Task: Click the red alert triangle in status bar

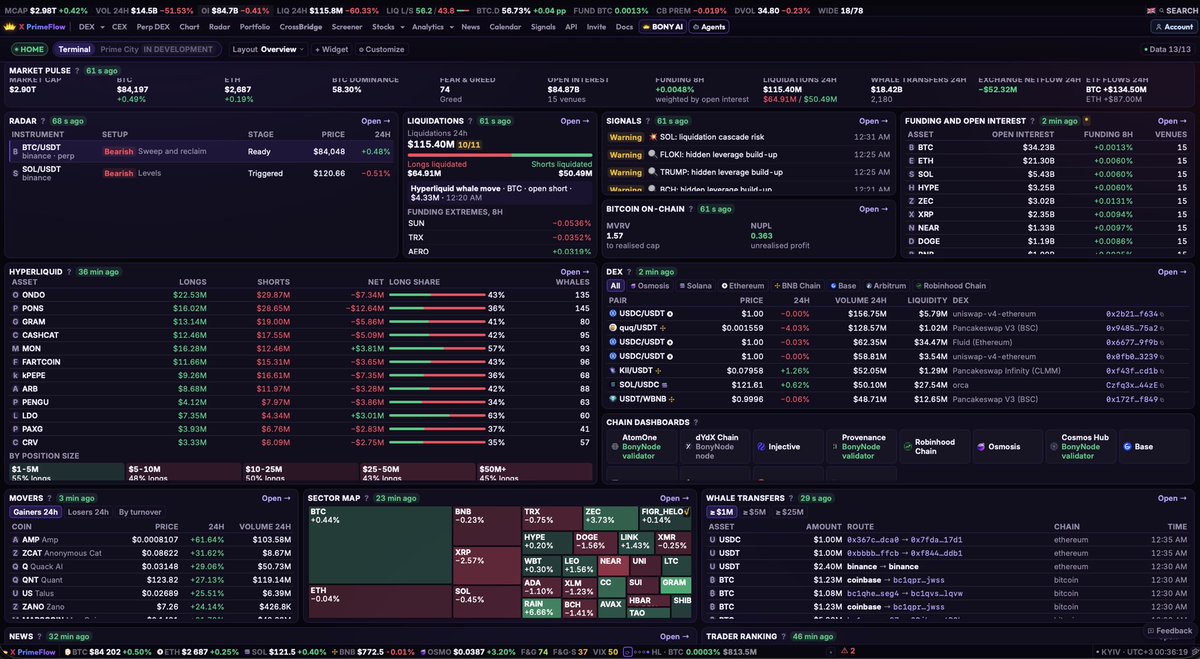Action: 844,651
